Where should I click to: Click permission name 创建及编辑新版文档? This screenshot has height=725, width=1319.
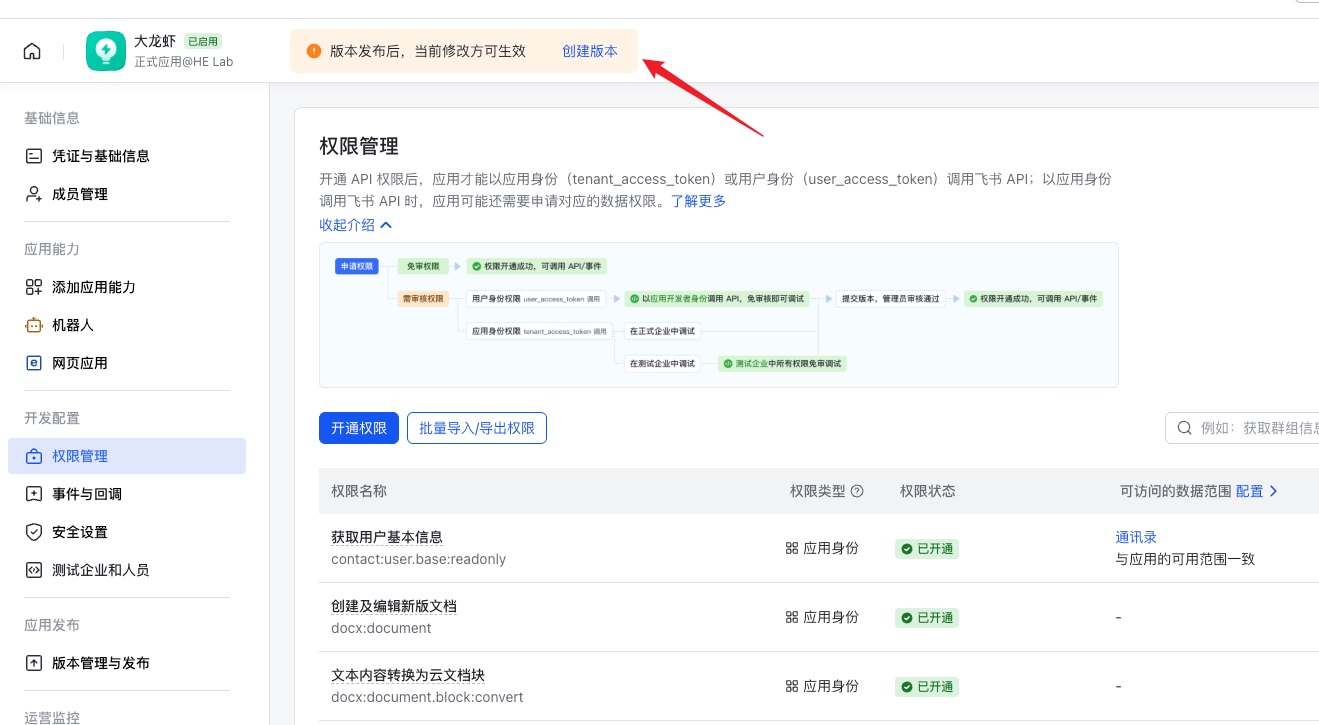394,606
